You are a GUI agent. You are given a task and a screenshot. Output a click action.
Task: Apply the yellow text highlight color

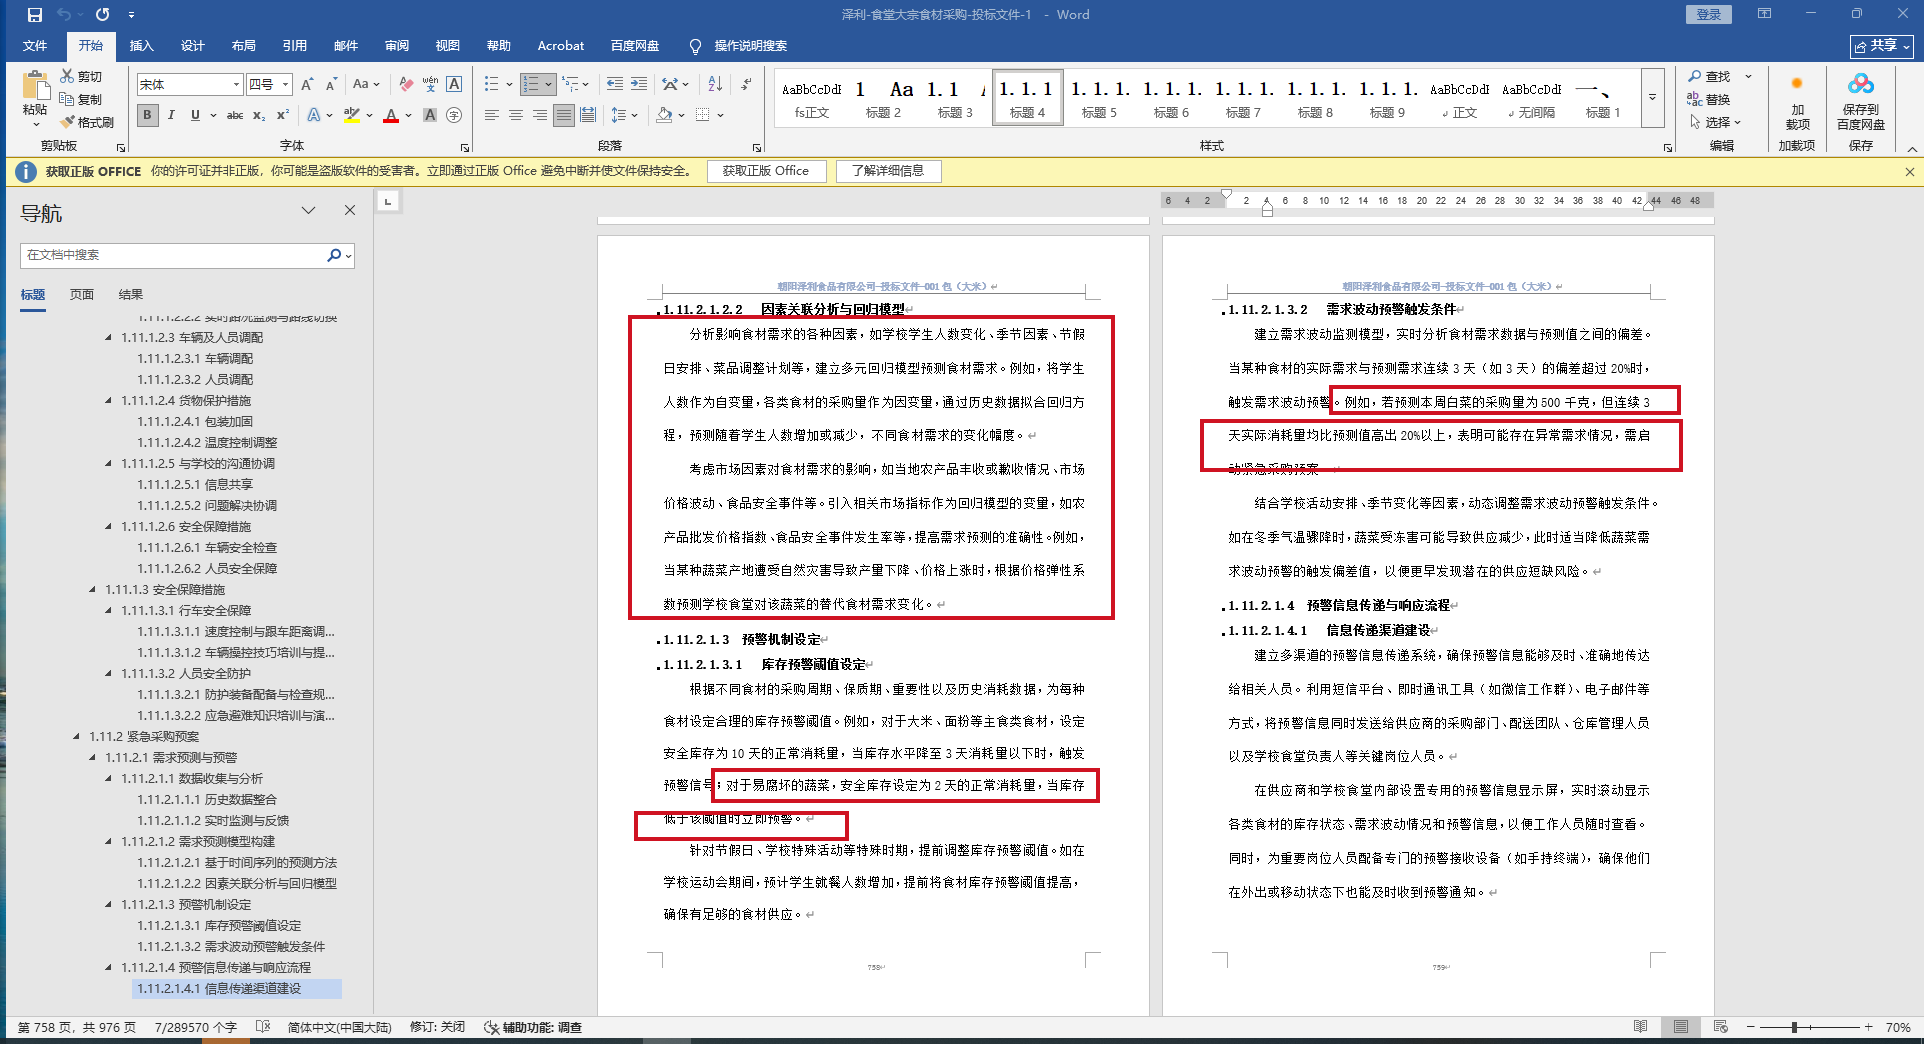click(x=351, y=115)
